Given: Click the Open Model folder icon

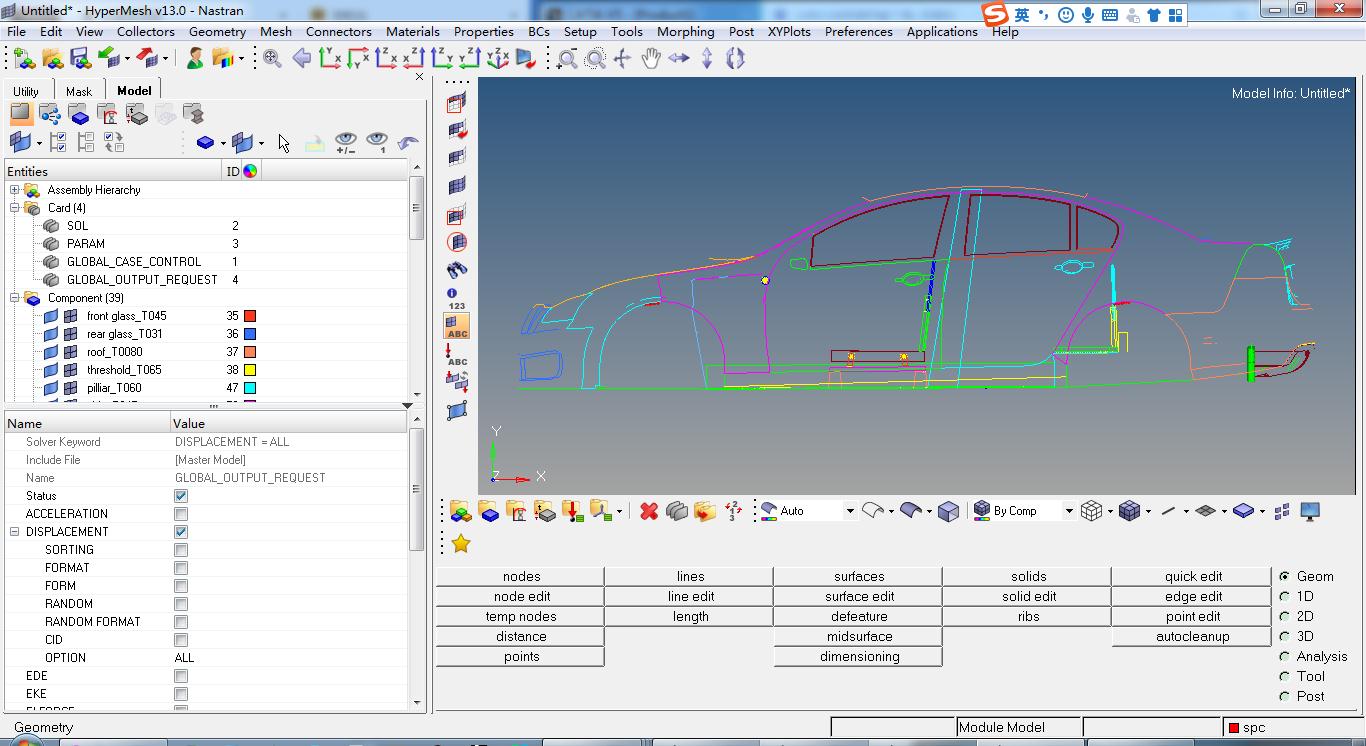Looking at the screenshot, I should point(52,58).
